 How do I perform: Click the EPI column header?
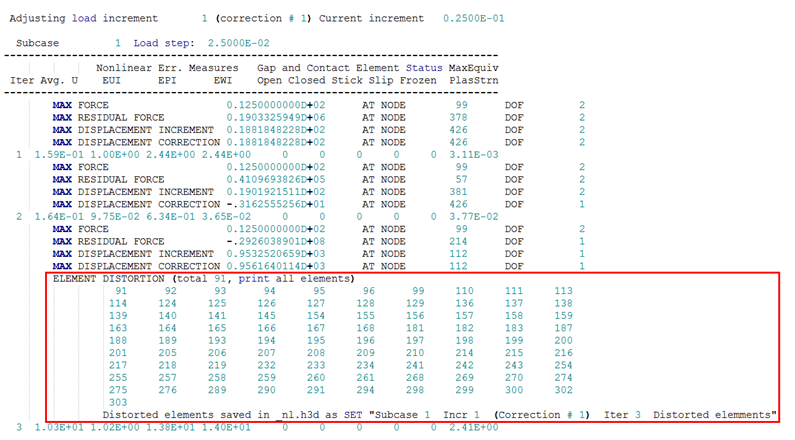[x=167, y=81]
